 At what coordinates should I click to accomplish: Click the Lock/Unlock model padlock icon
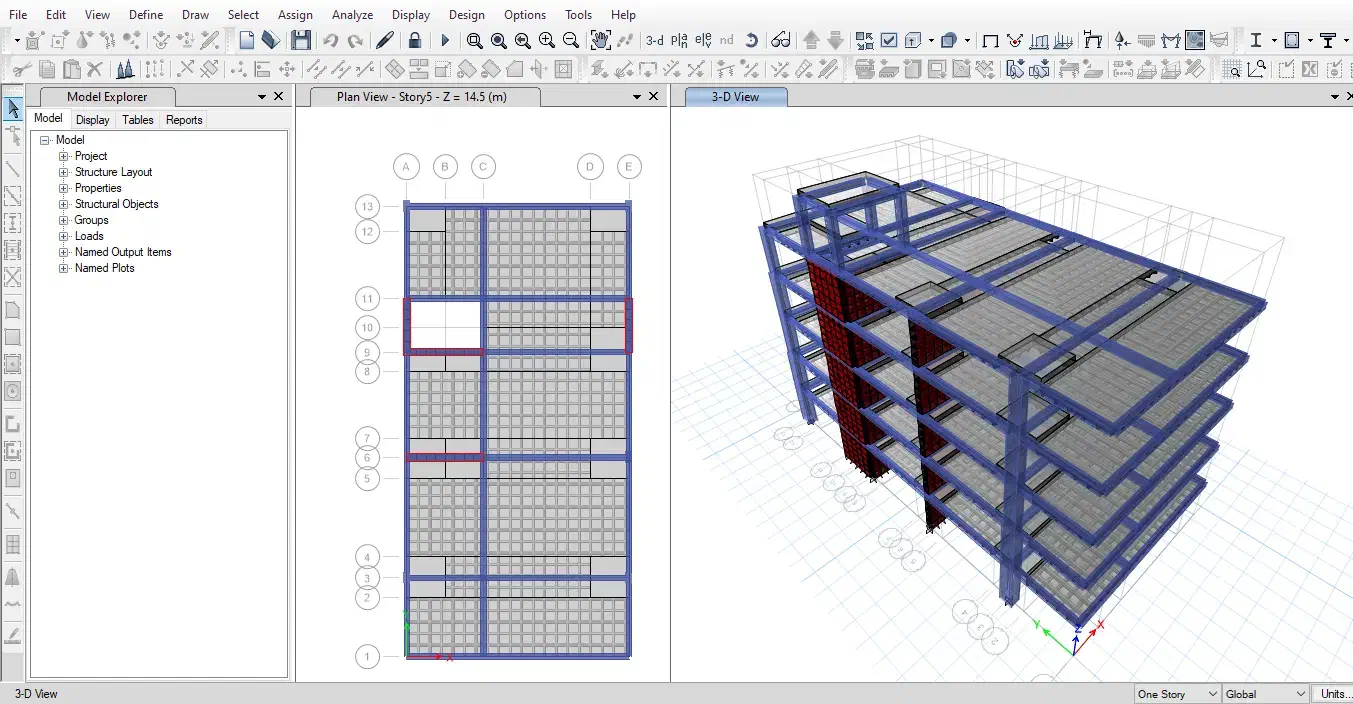(x=414, y=41)
